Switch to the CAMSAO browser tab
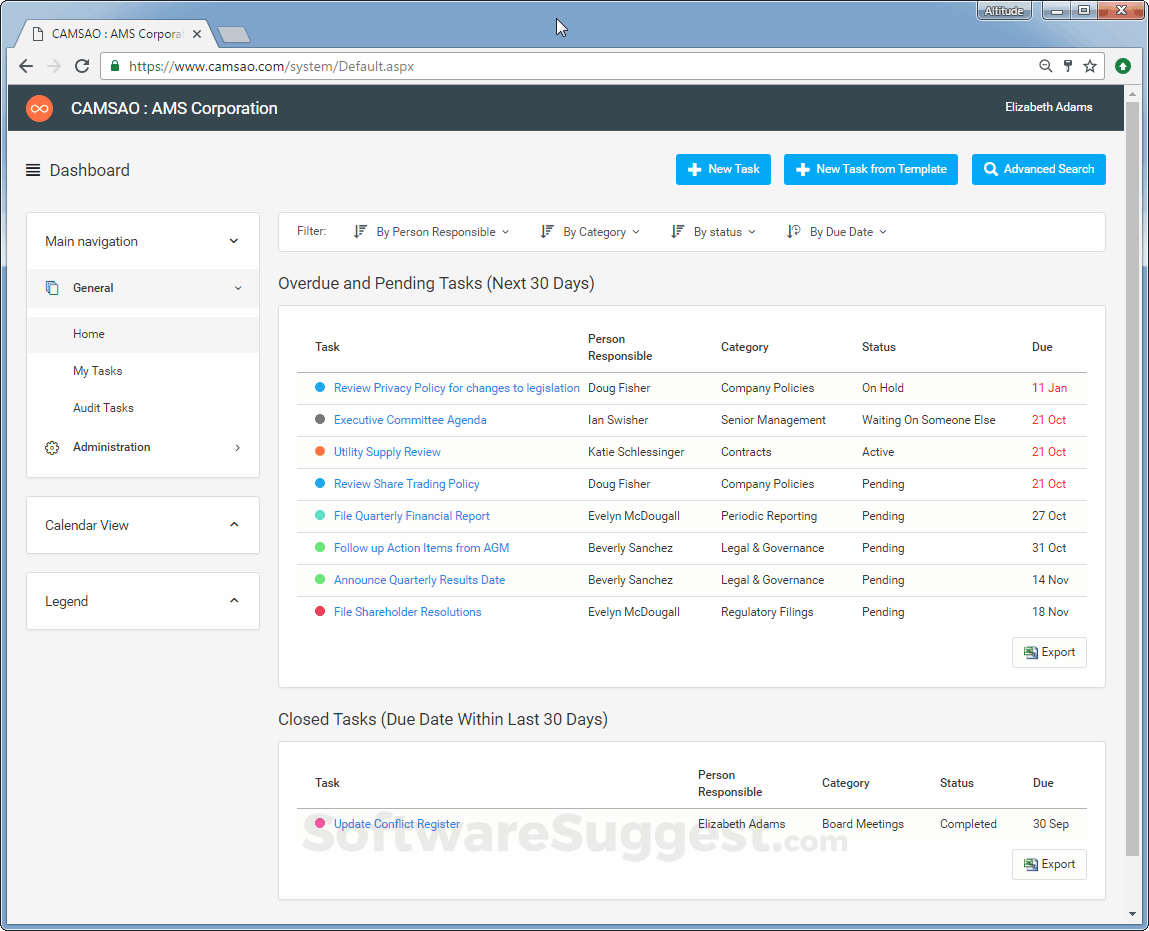This screenshot has width=1149, height=931. pos(110,32)
